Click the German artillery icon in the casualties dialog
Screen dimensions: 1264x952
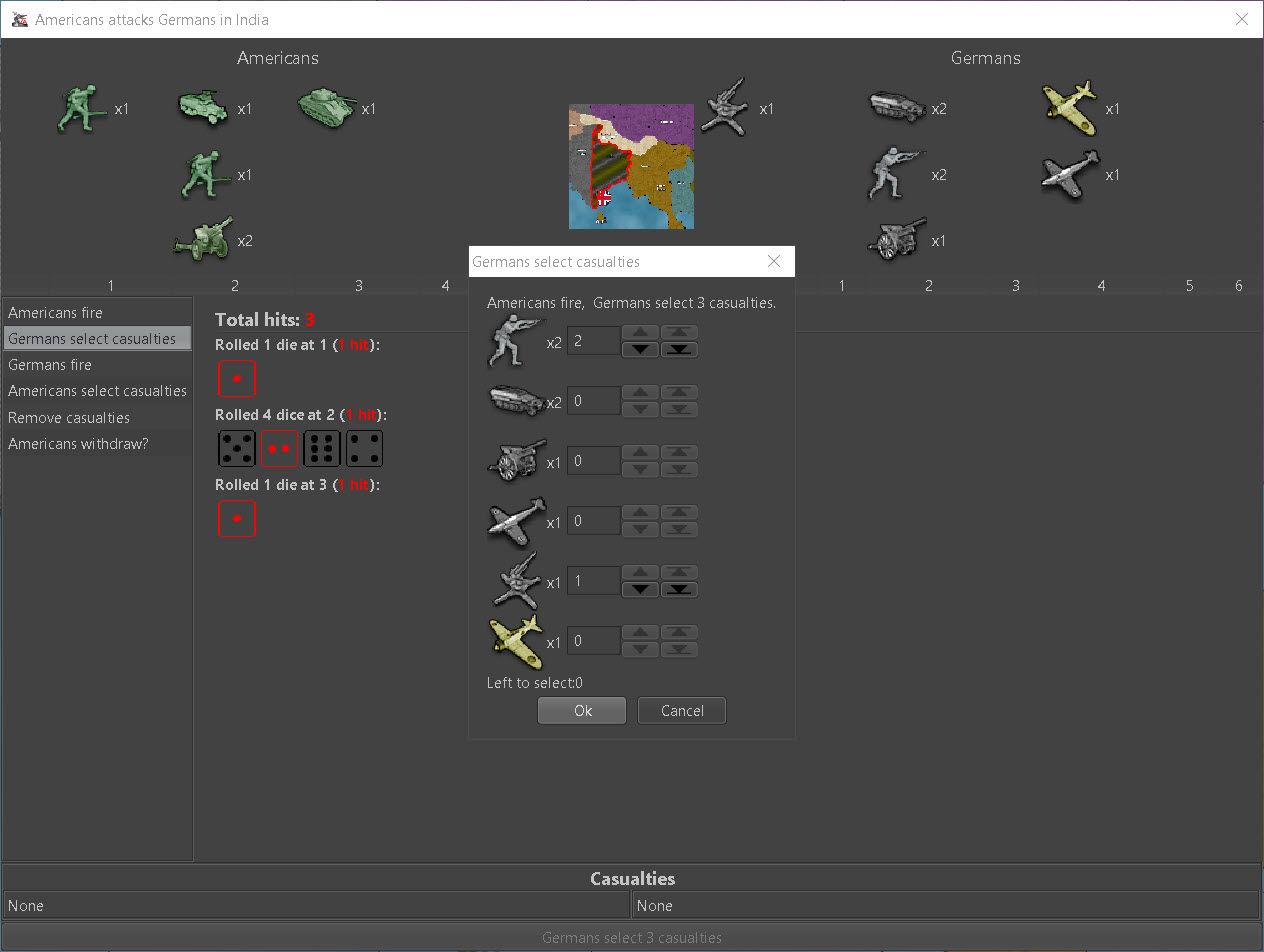click(516, 461)
